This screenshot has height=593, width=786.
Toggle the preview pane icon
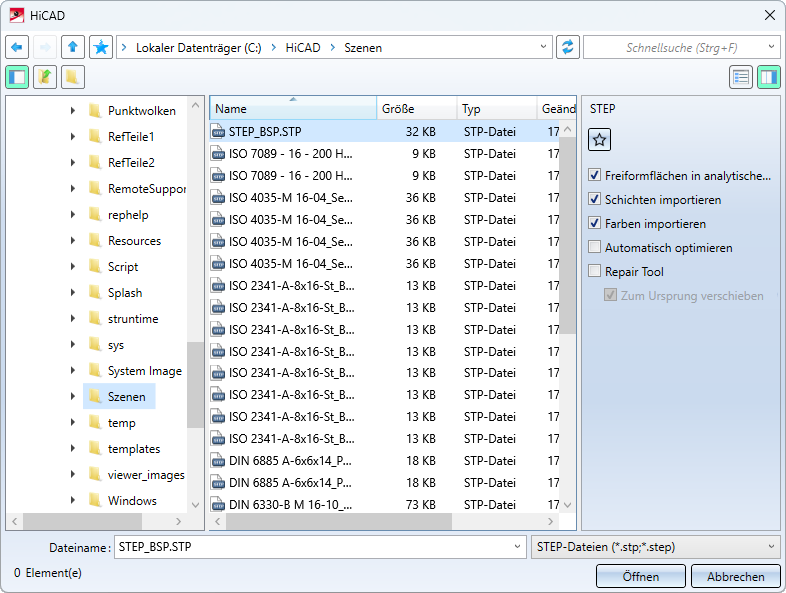pos(768,77)
